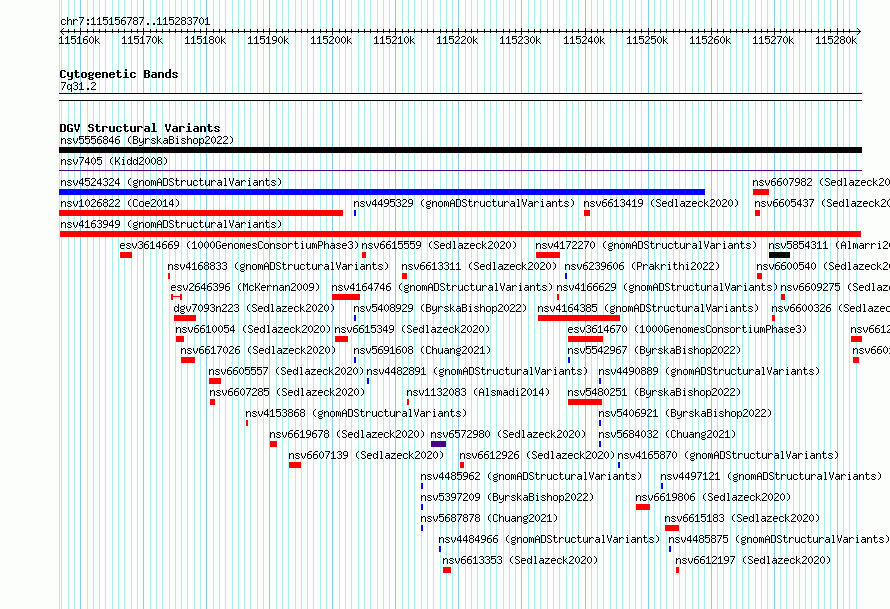
Task: Open nsv4497121 gnomAD variant label
Action: coord(771,476)
